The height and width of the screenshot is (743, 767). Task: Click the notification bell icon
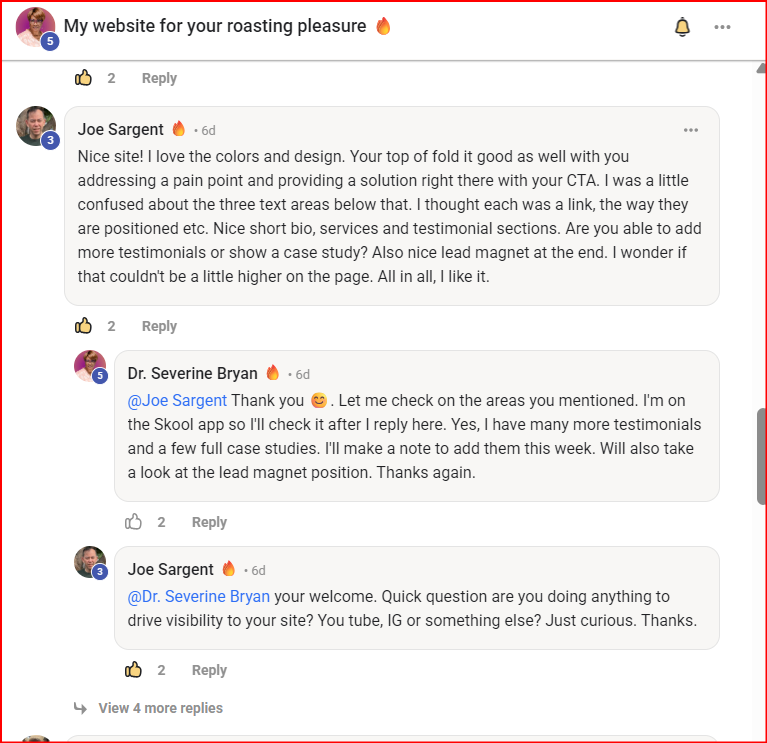[x=682, y=27]
